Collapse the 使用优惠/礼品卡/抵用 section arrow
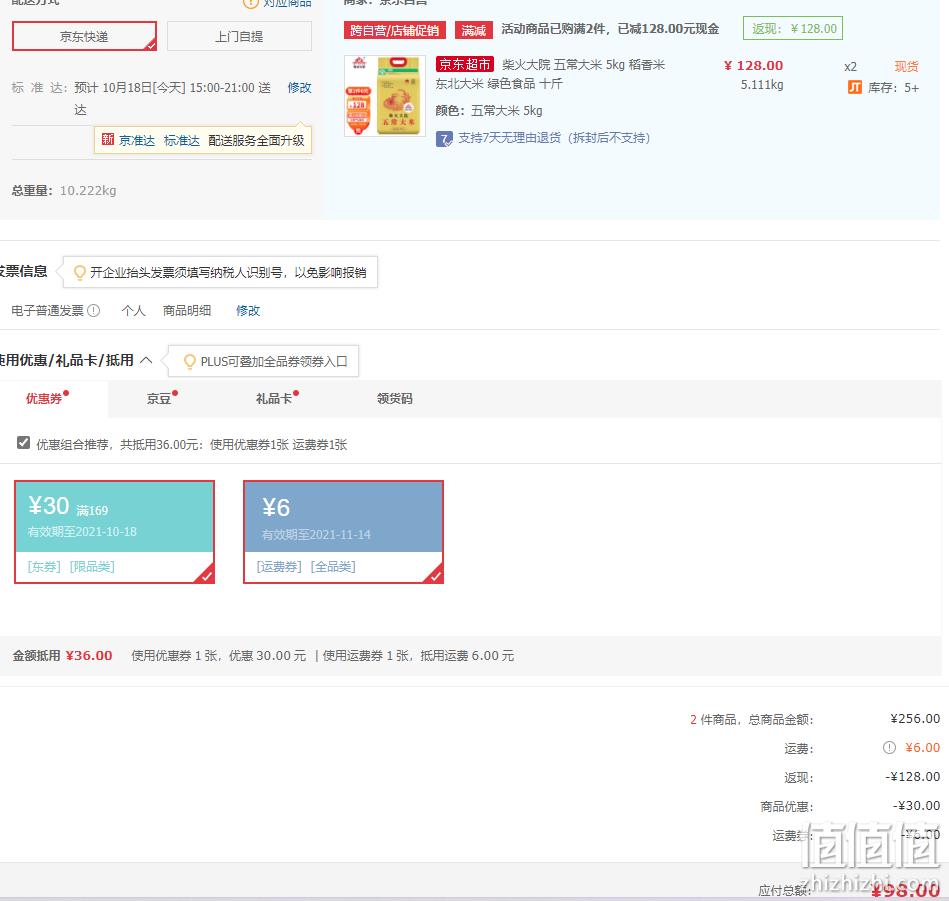This screenshot has width=949, height=901. point(146,360)
